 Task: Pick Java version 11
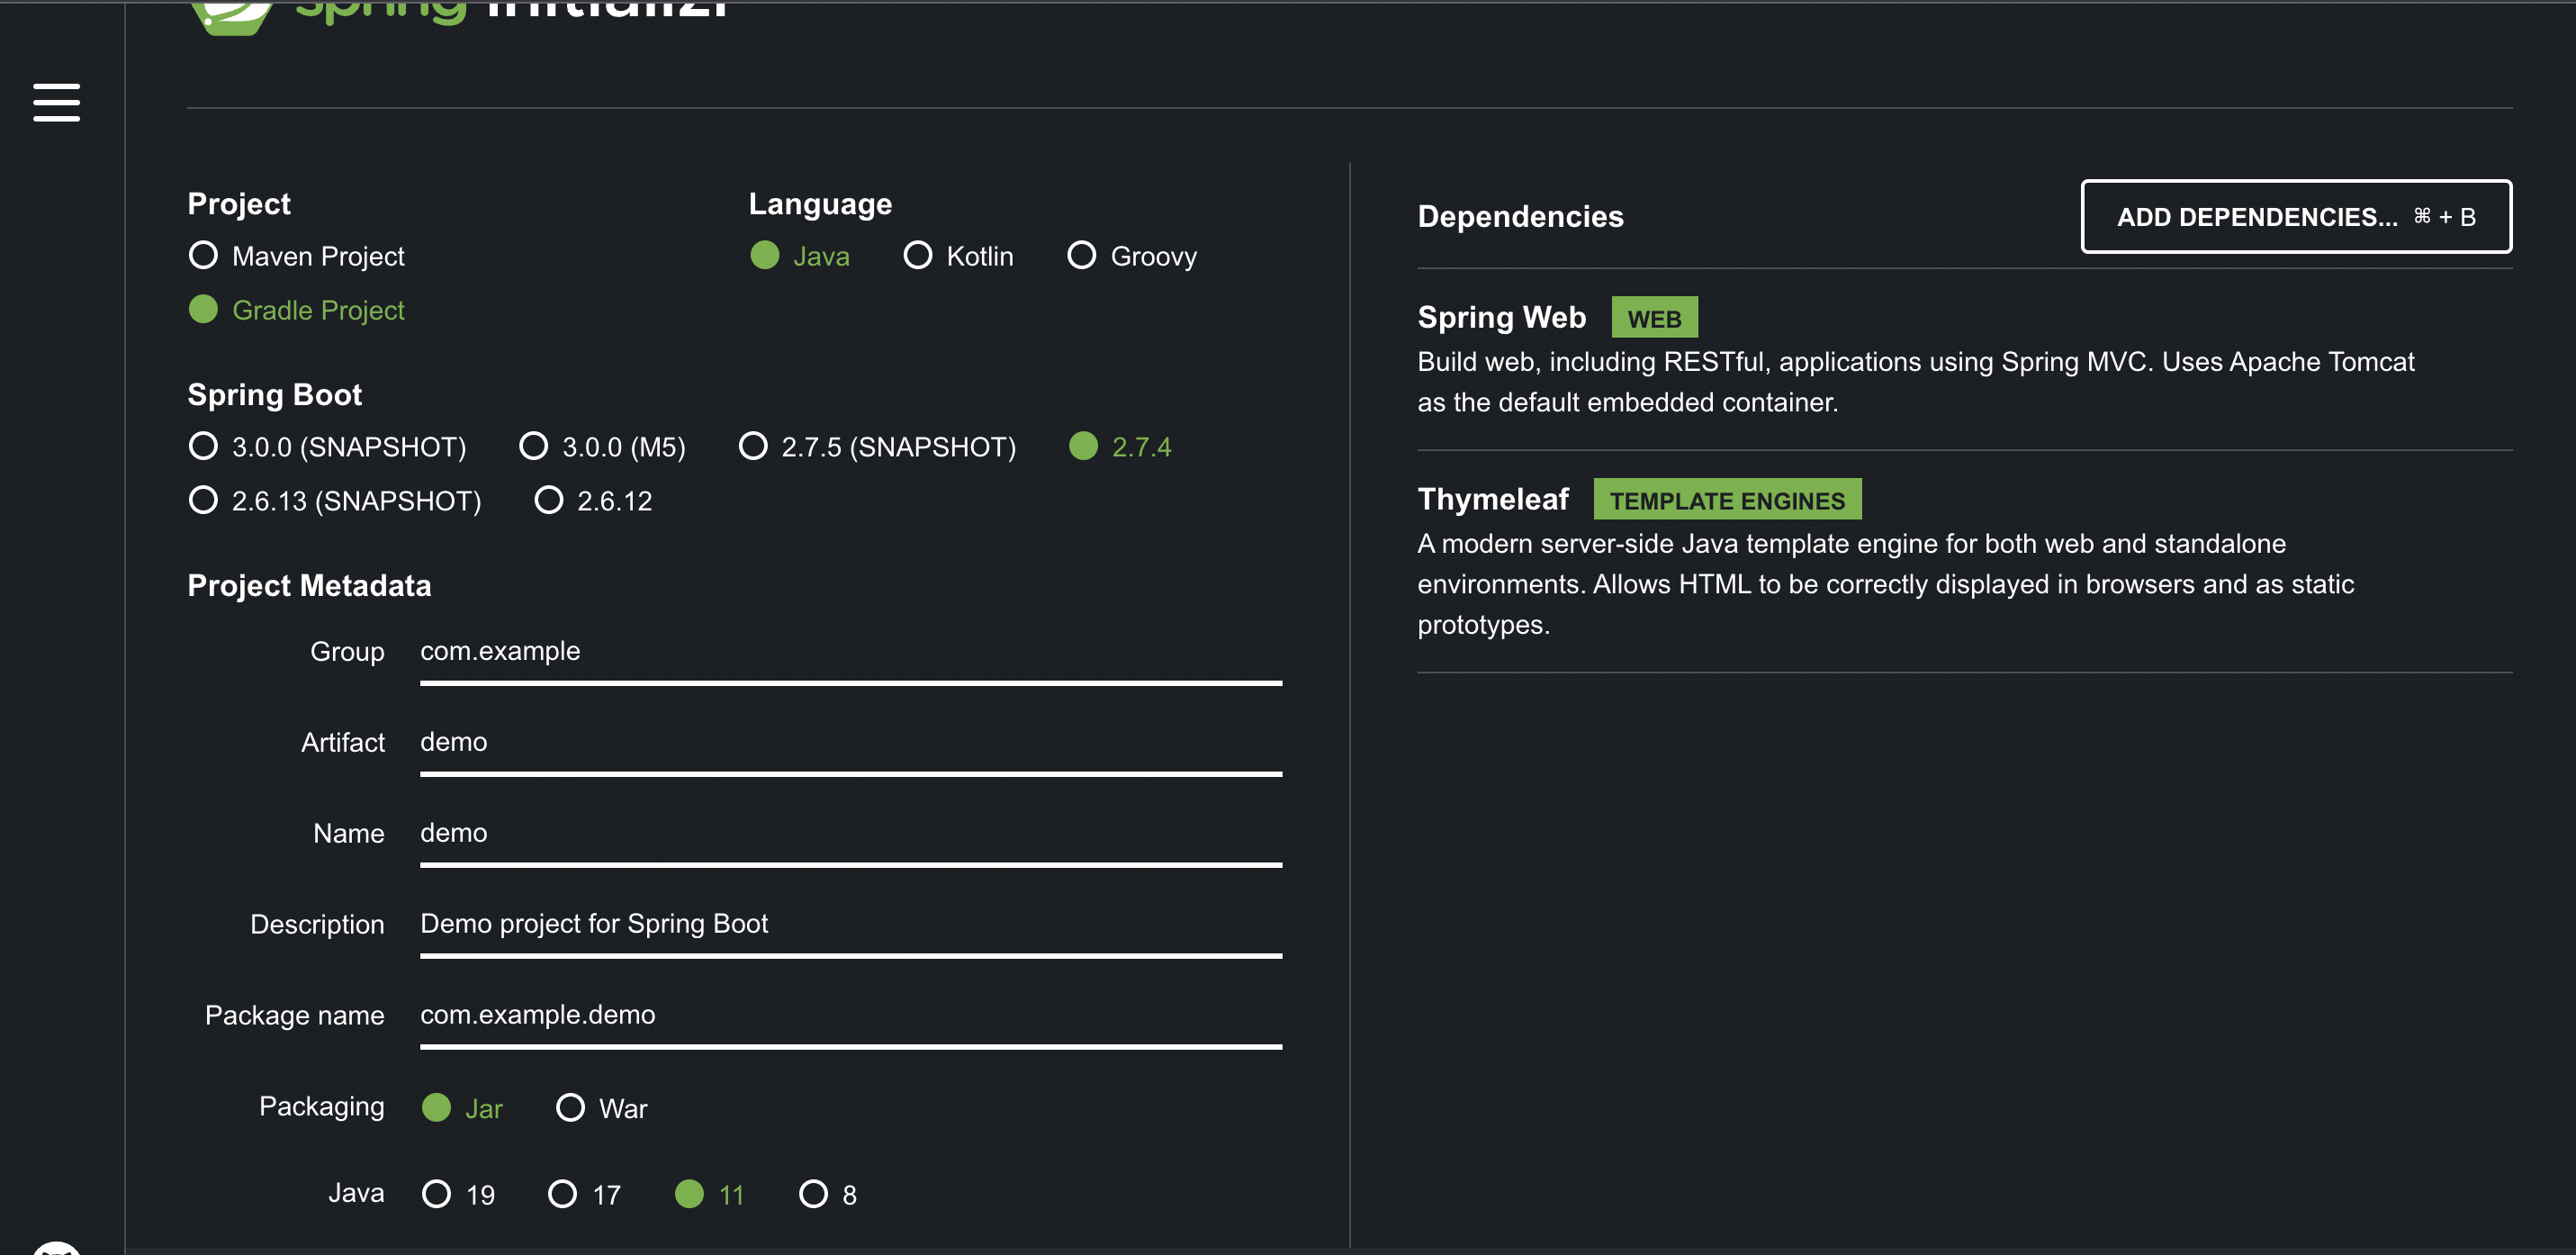pyautogui.click(x=710, y=1194)
